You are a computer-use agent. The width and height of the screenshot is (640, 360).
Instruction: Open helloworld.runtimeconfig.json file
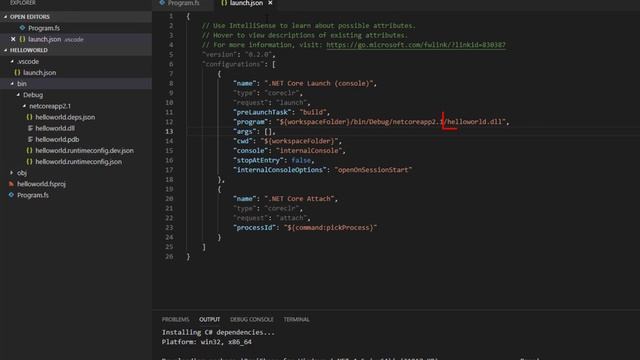click(78, 162)
